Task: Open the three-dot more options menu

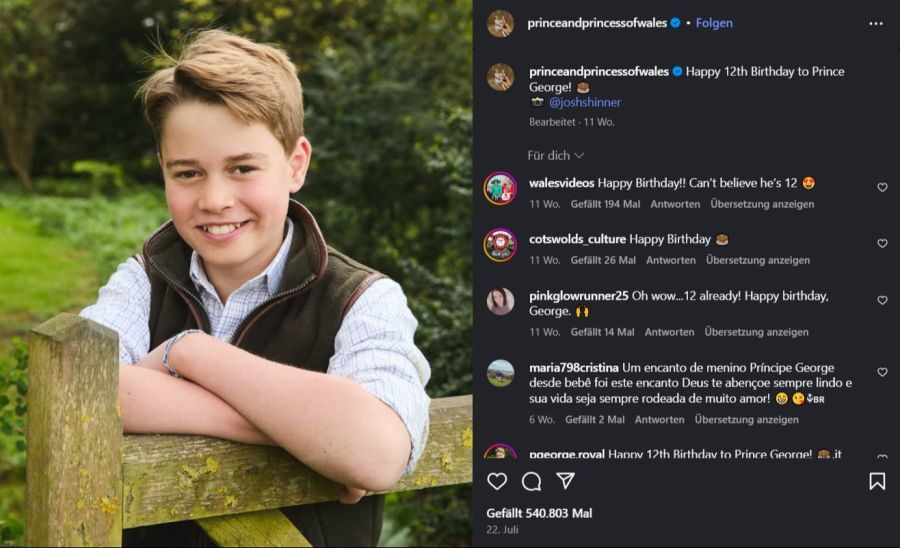Action: tap(876, 23)
